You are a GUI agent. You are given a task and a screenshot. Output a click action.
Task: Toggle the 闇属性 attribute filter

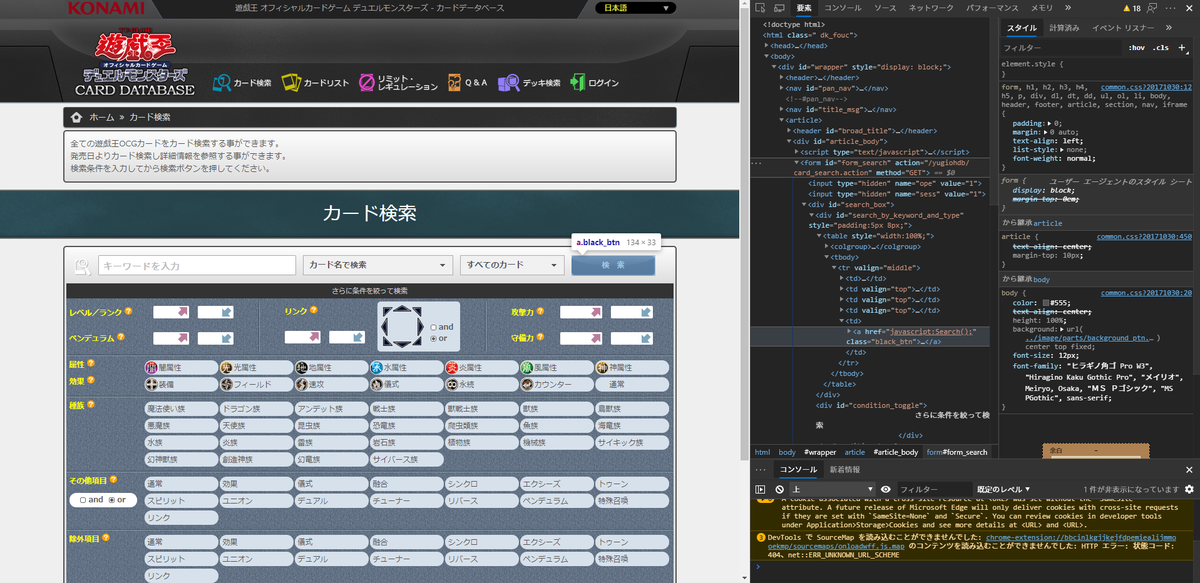click(179, 367)
